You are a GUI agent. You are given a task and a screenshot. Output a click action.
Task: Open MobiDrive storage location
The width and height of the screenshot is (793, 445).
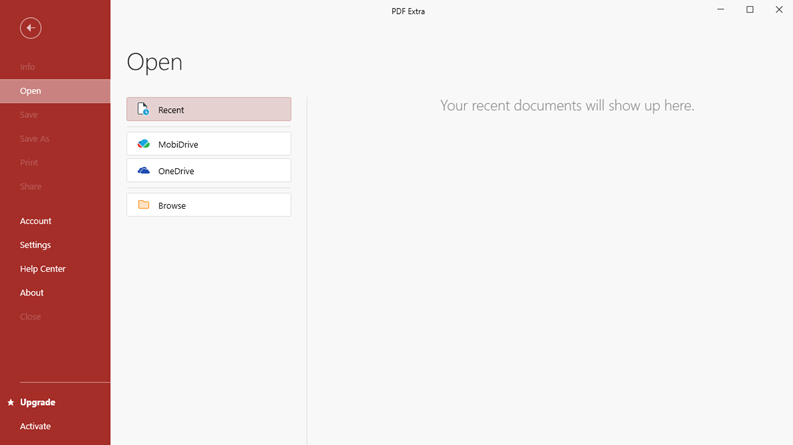(x=209, y=144)
